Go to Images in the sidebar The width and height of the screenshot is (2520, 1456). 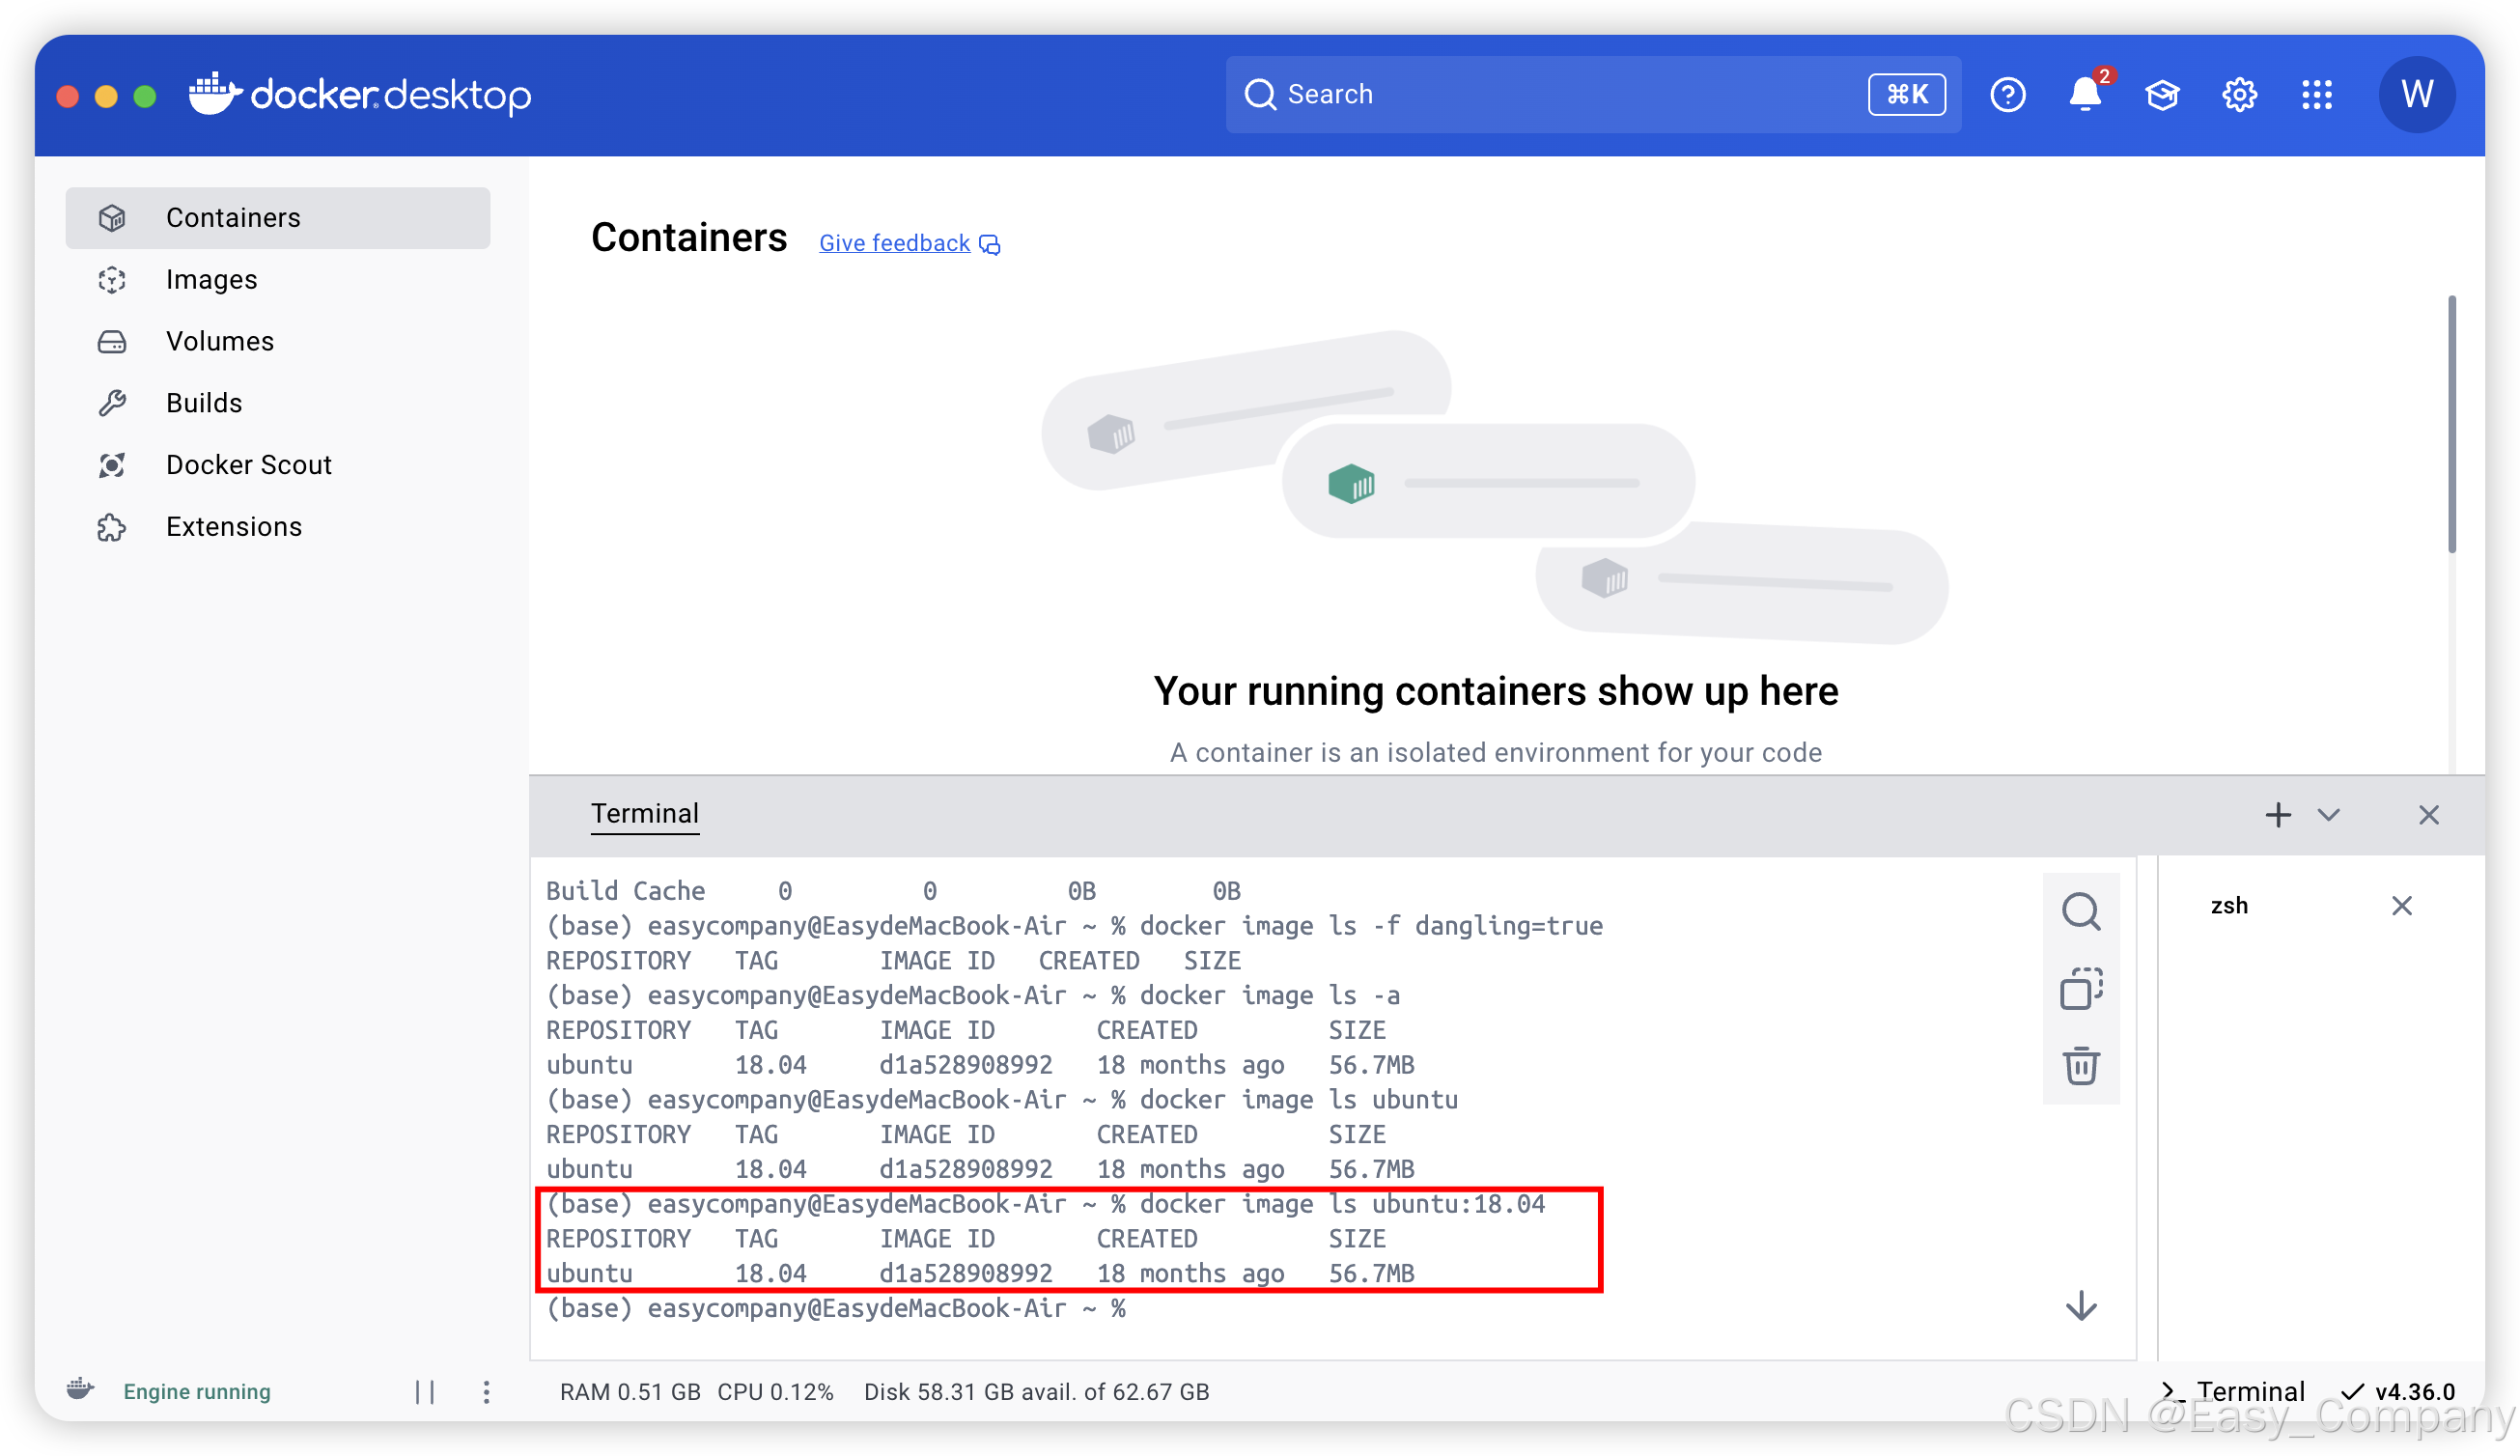[x=211, y=279]
